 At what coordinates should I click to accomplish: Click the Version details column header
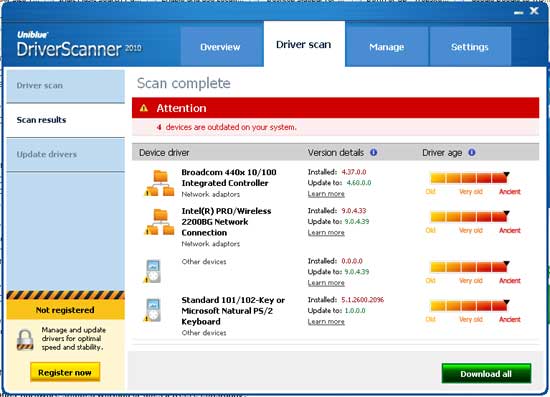pos(336,153)
